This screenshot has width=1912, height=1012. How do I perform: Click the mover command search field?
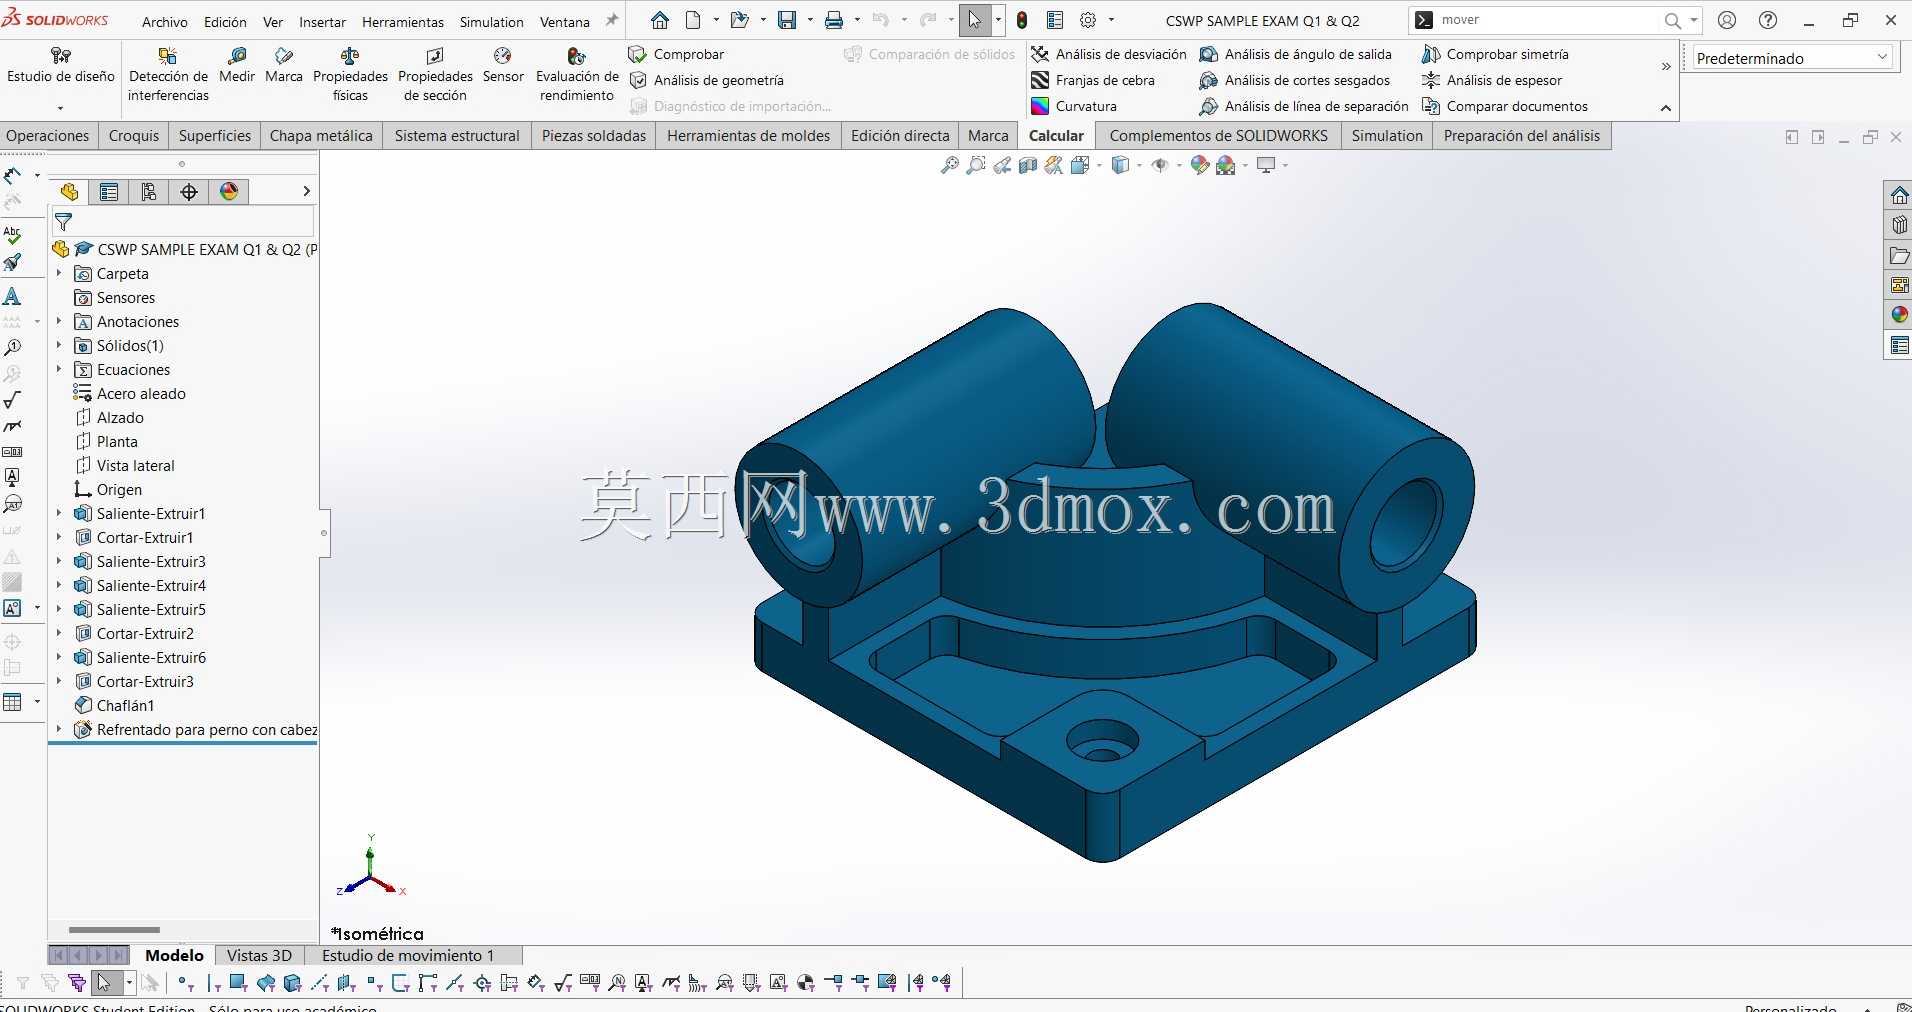click(1549, 20)
